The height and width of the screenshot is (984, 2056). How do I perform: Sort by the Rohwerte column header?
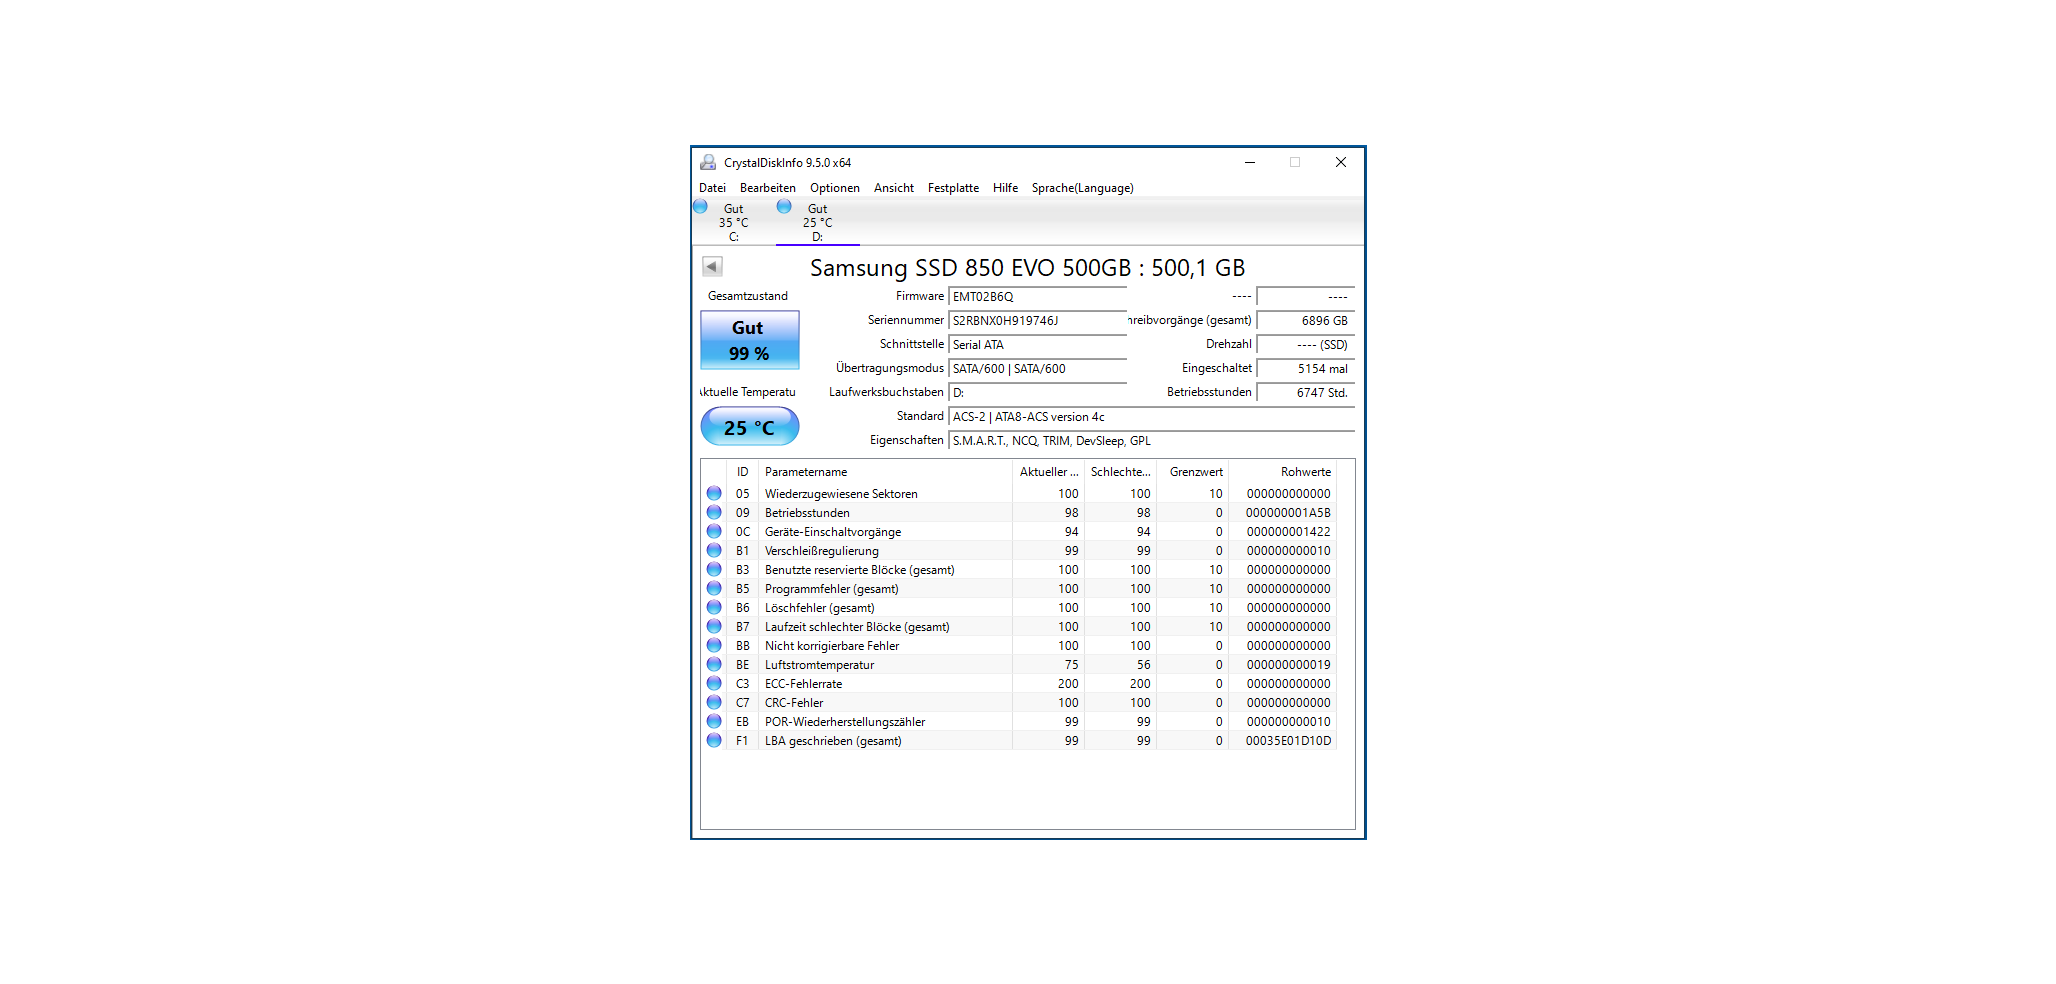(x=1283, y=472)
